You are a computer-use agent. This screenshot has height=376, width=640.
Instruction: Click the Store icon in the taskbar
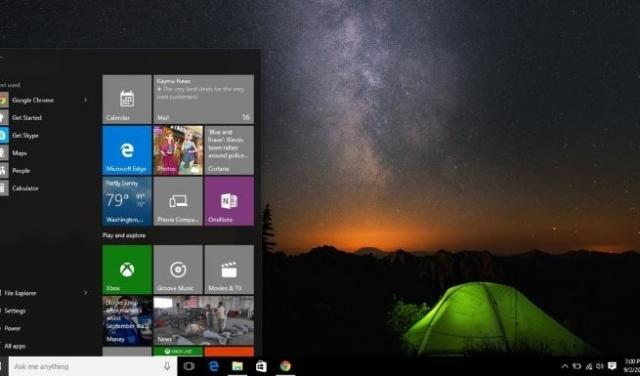coord(261,366)
